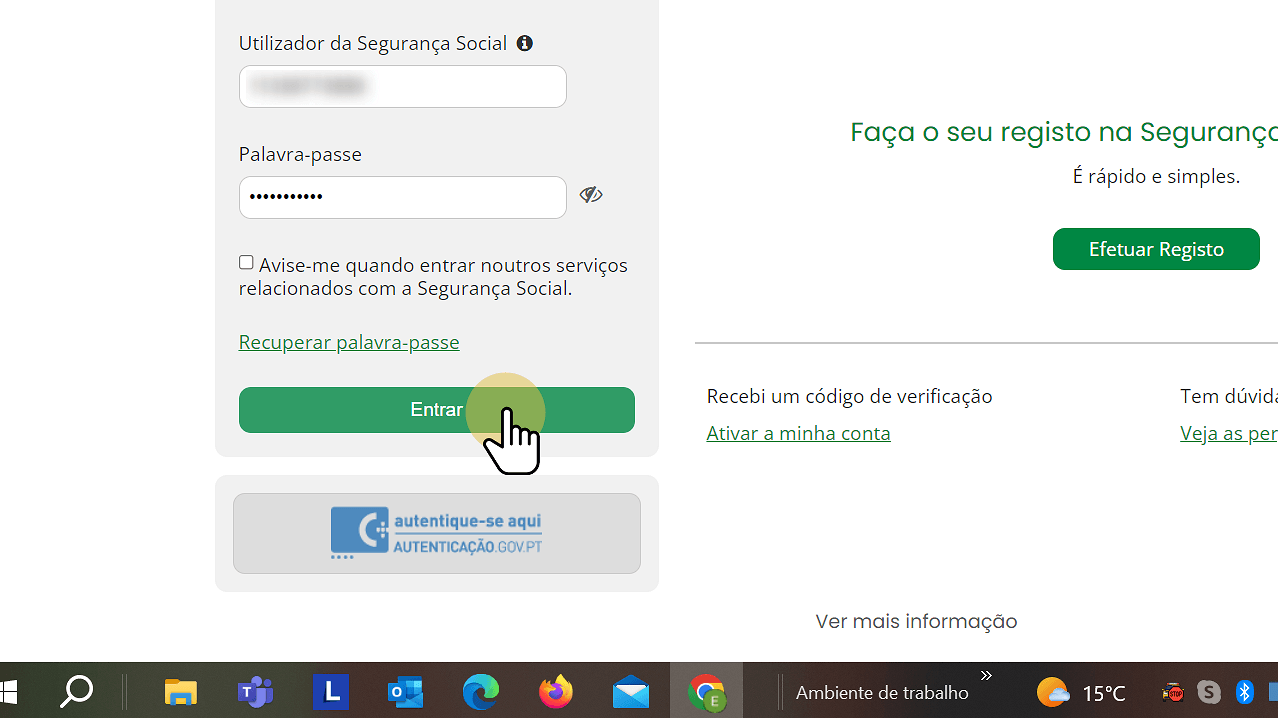The height and width of the screenshot is (718, 1278).
Task: Launch Microsoft Teams from the taskbar
Action: click(255, 691)
